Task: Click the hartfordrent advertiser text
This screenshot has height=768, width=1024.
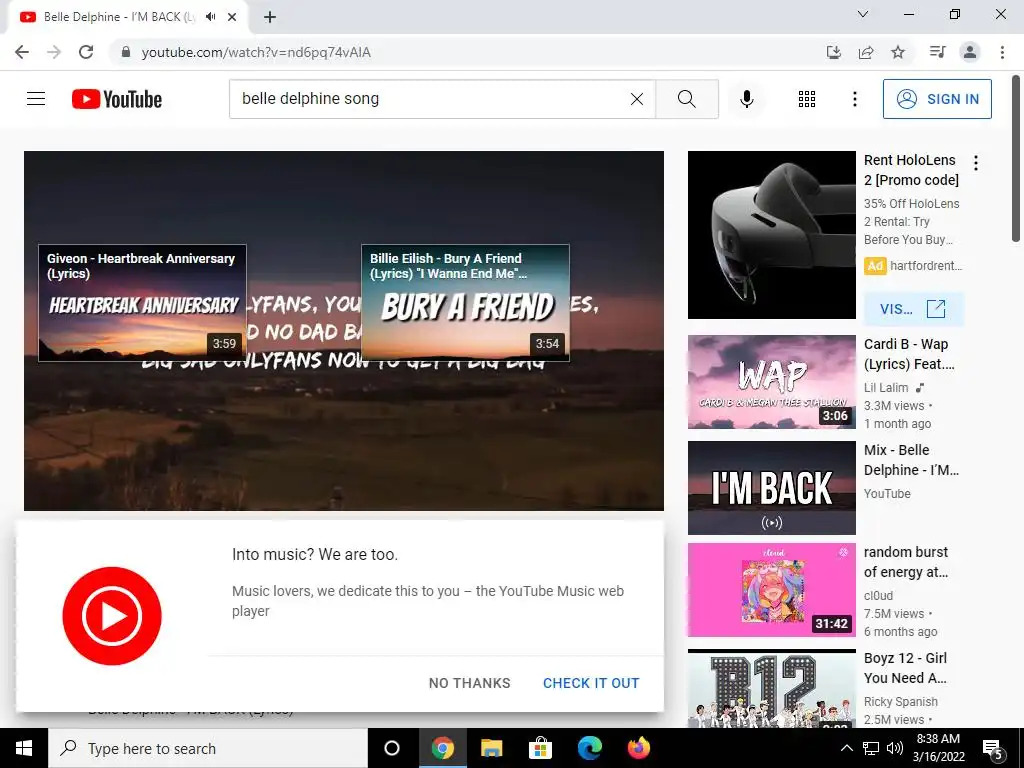Action: pos(926,266)
